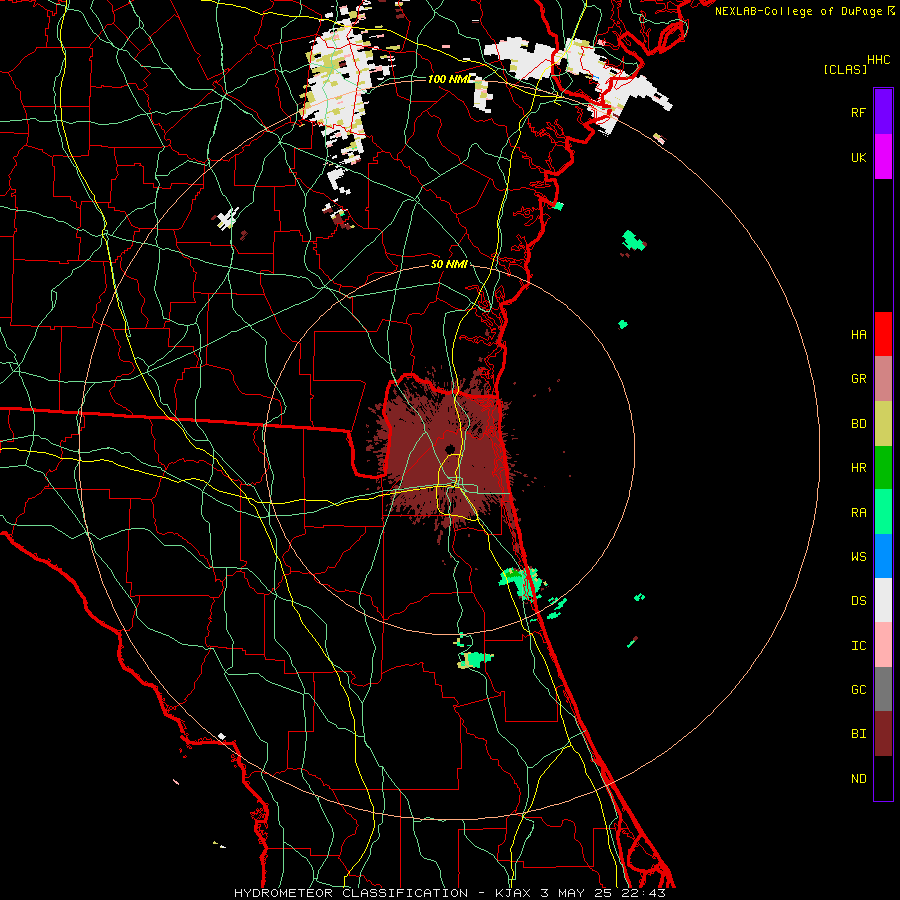Click the HR dark green legend swatch
The height and width of the screenshot is (900, 900).
coord(883,468)
